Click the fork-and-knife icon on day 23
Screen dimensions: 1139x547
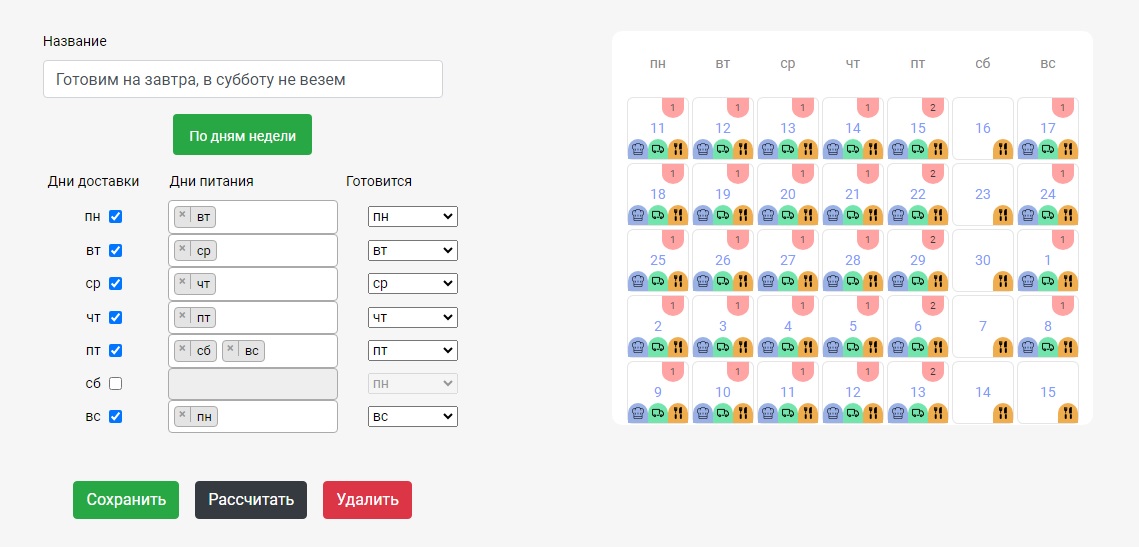(1003, 214)
